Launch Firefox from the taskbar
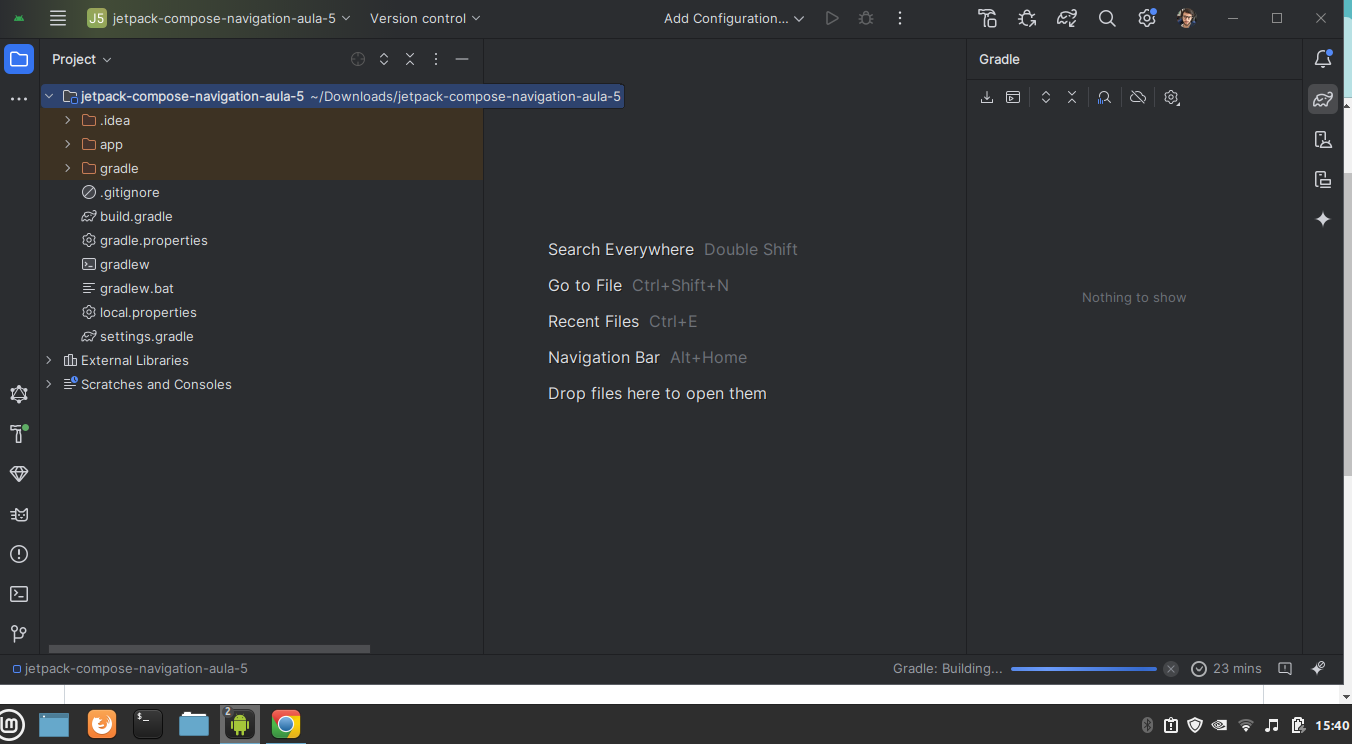The width and height of the screenshot is (1352, 744). coord(102,724)
